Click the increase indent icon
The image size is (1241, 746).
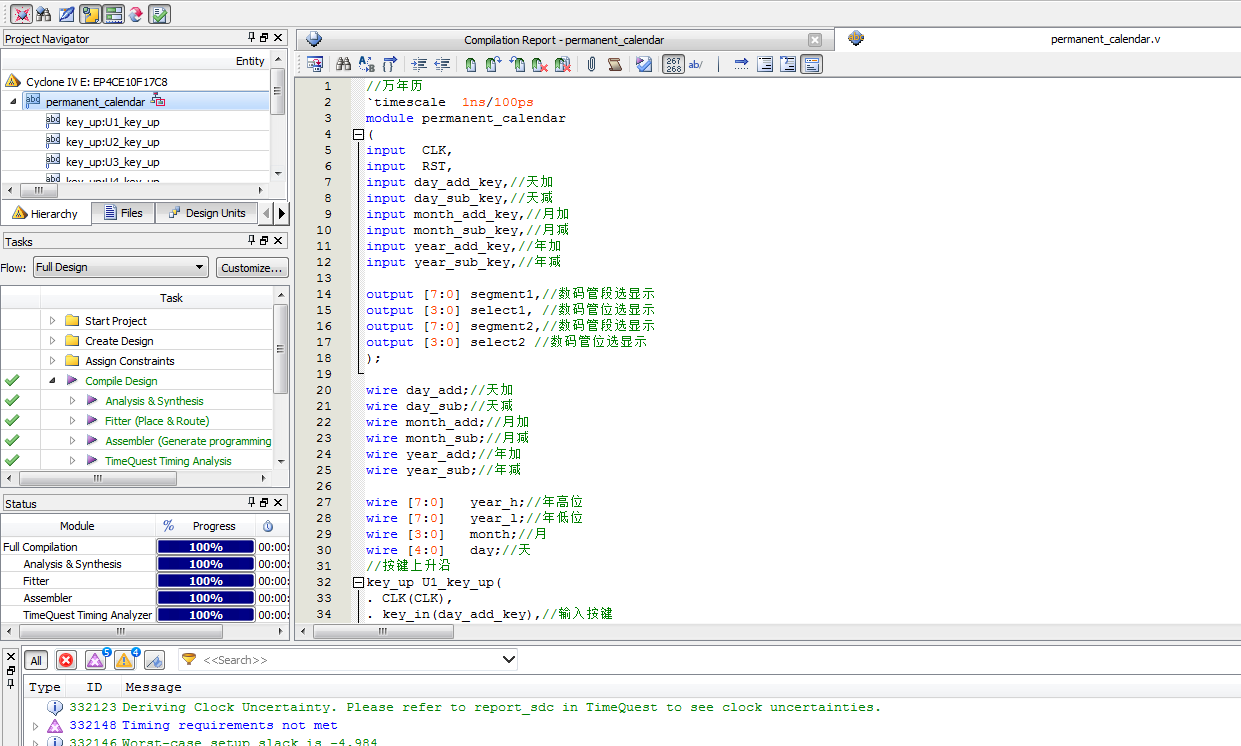tap(419, 64)
